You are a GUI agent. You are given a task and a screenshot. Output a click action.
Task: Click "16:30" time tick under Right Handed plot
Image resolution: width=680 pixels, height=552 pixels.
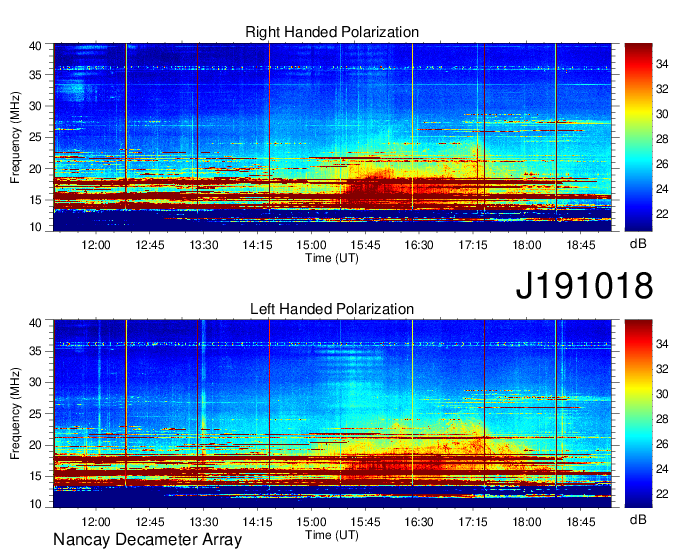(x=419, y=245)
